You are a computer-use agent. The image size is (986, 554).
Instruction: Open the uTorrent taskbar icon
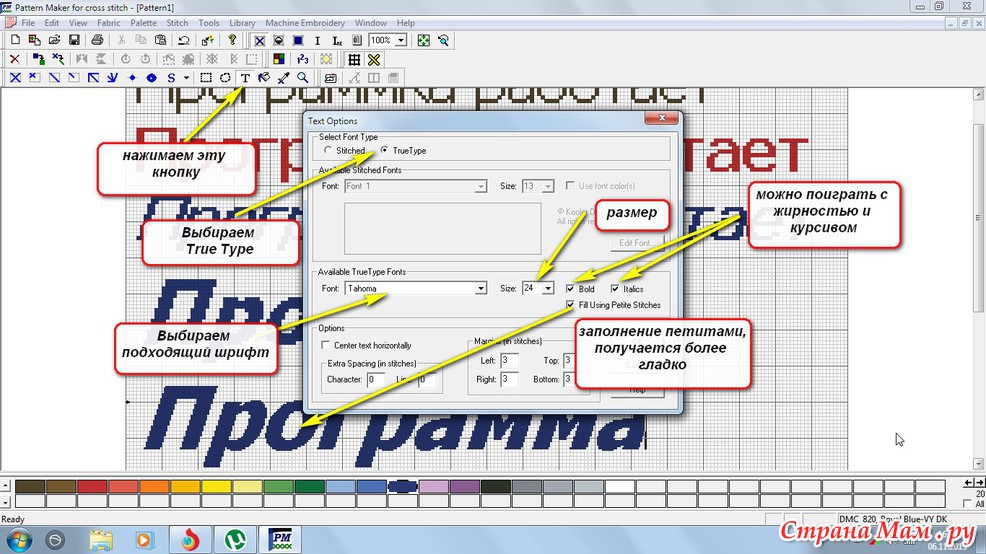click(236, 540)
